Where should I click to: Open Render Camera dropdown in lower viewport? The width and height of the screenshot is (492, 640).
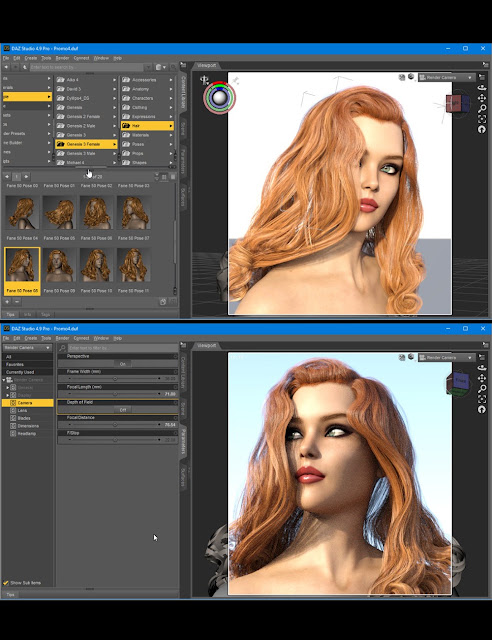click(446, 358)
